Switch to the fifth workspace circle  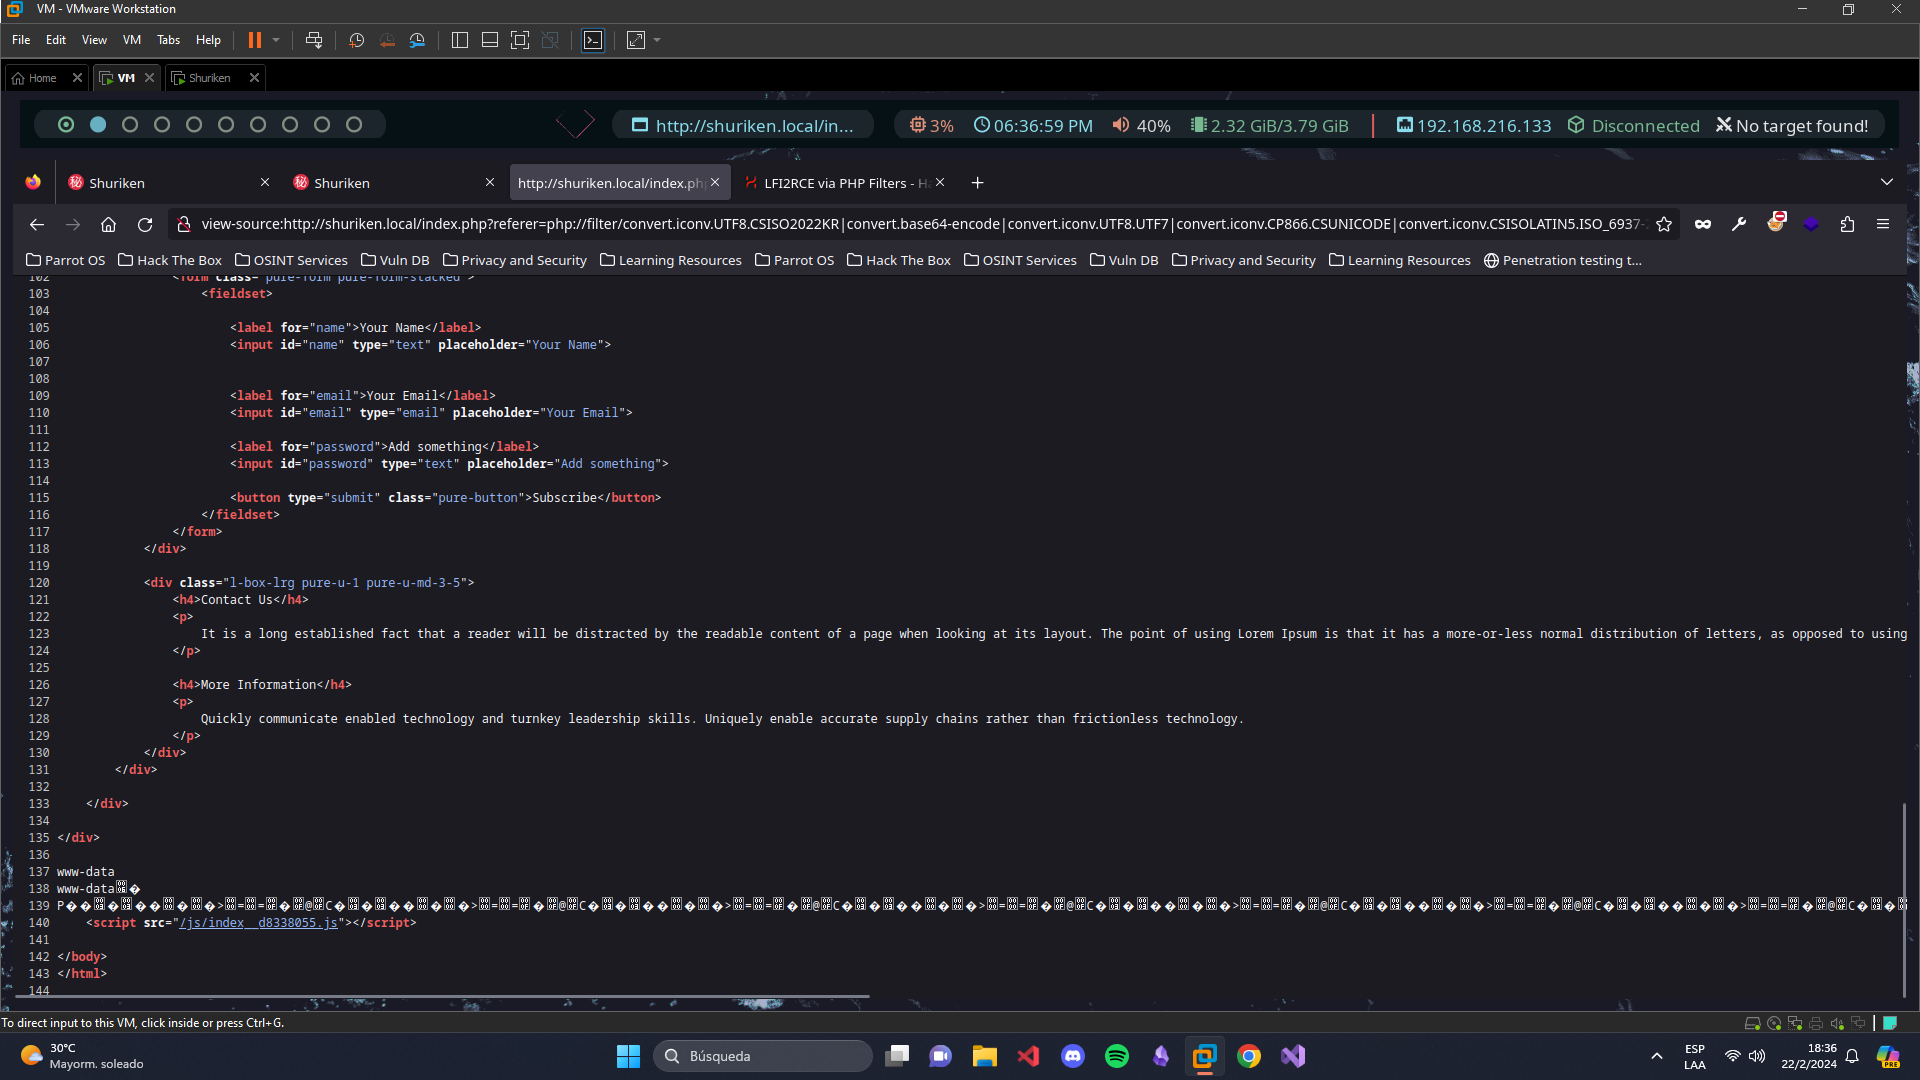pyautogui.click(x=194, y=125)
